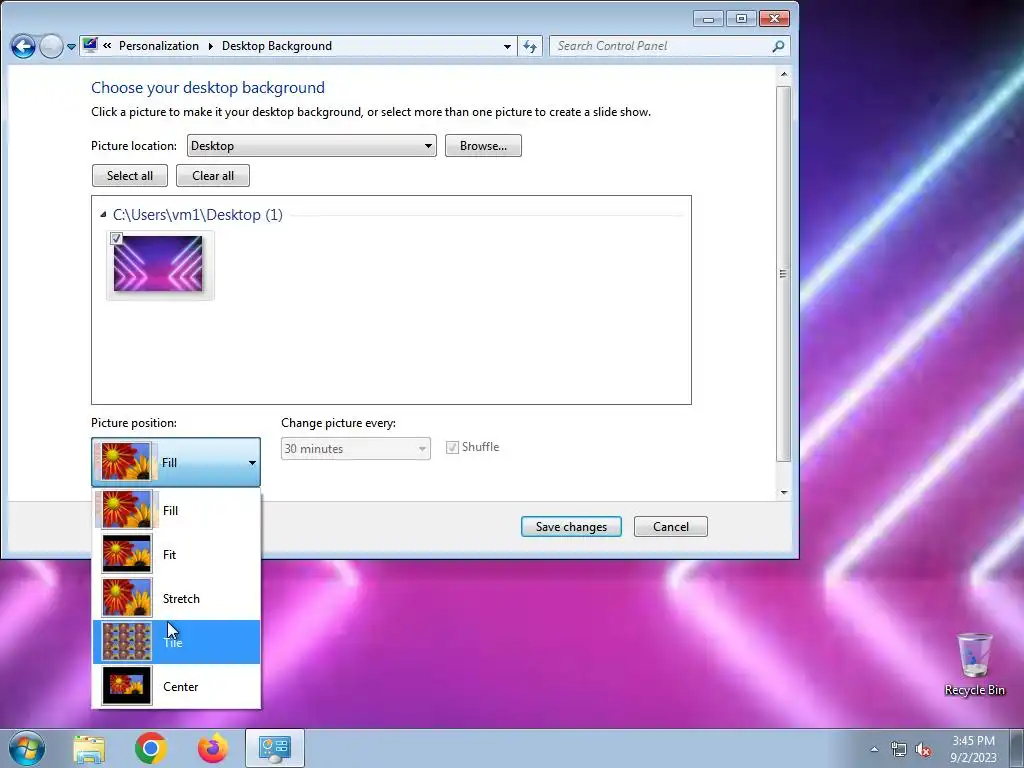Click the vertical scrollbar thumb

784,274
